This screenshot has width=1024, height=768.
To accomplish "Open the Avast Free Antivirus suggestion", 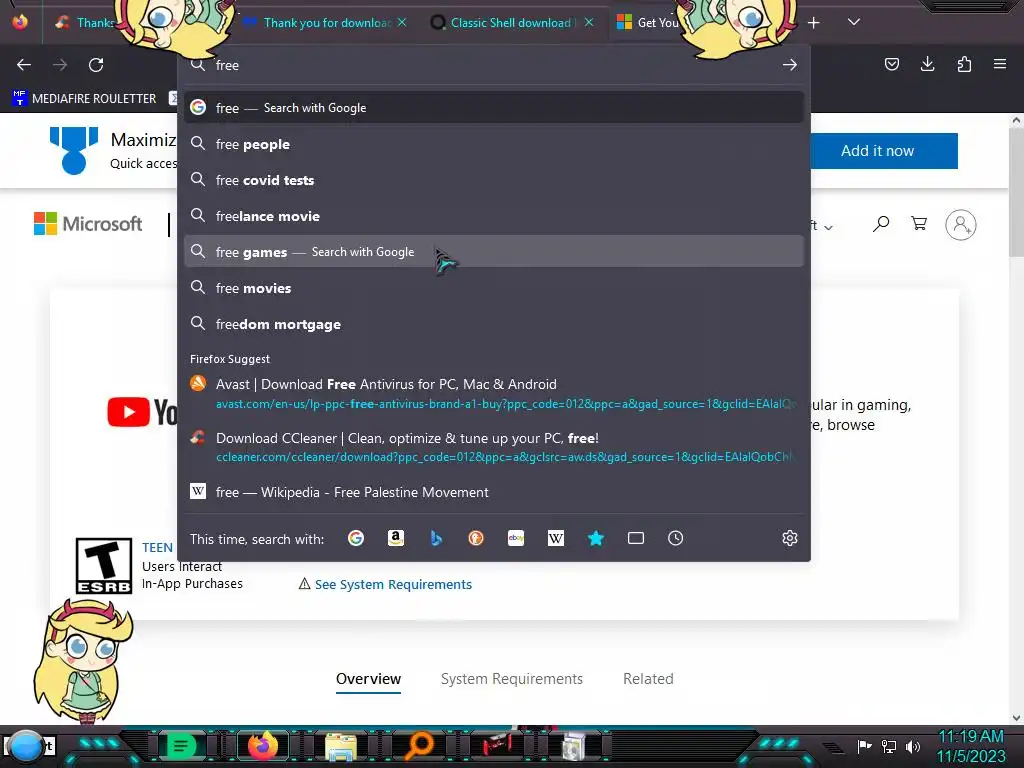I will (494, 394).
